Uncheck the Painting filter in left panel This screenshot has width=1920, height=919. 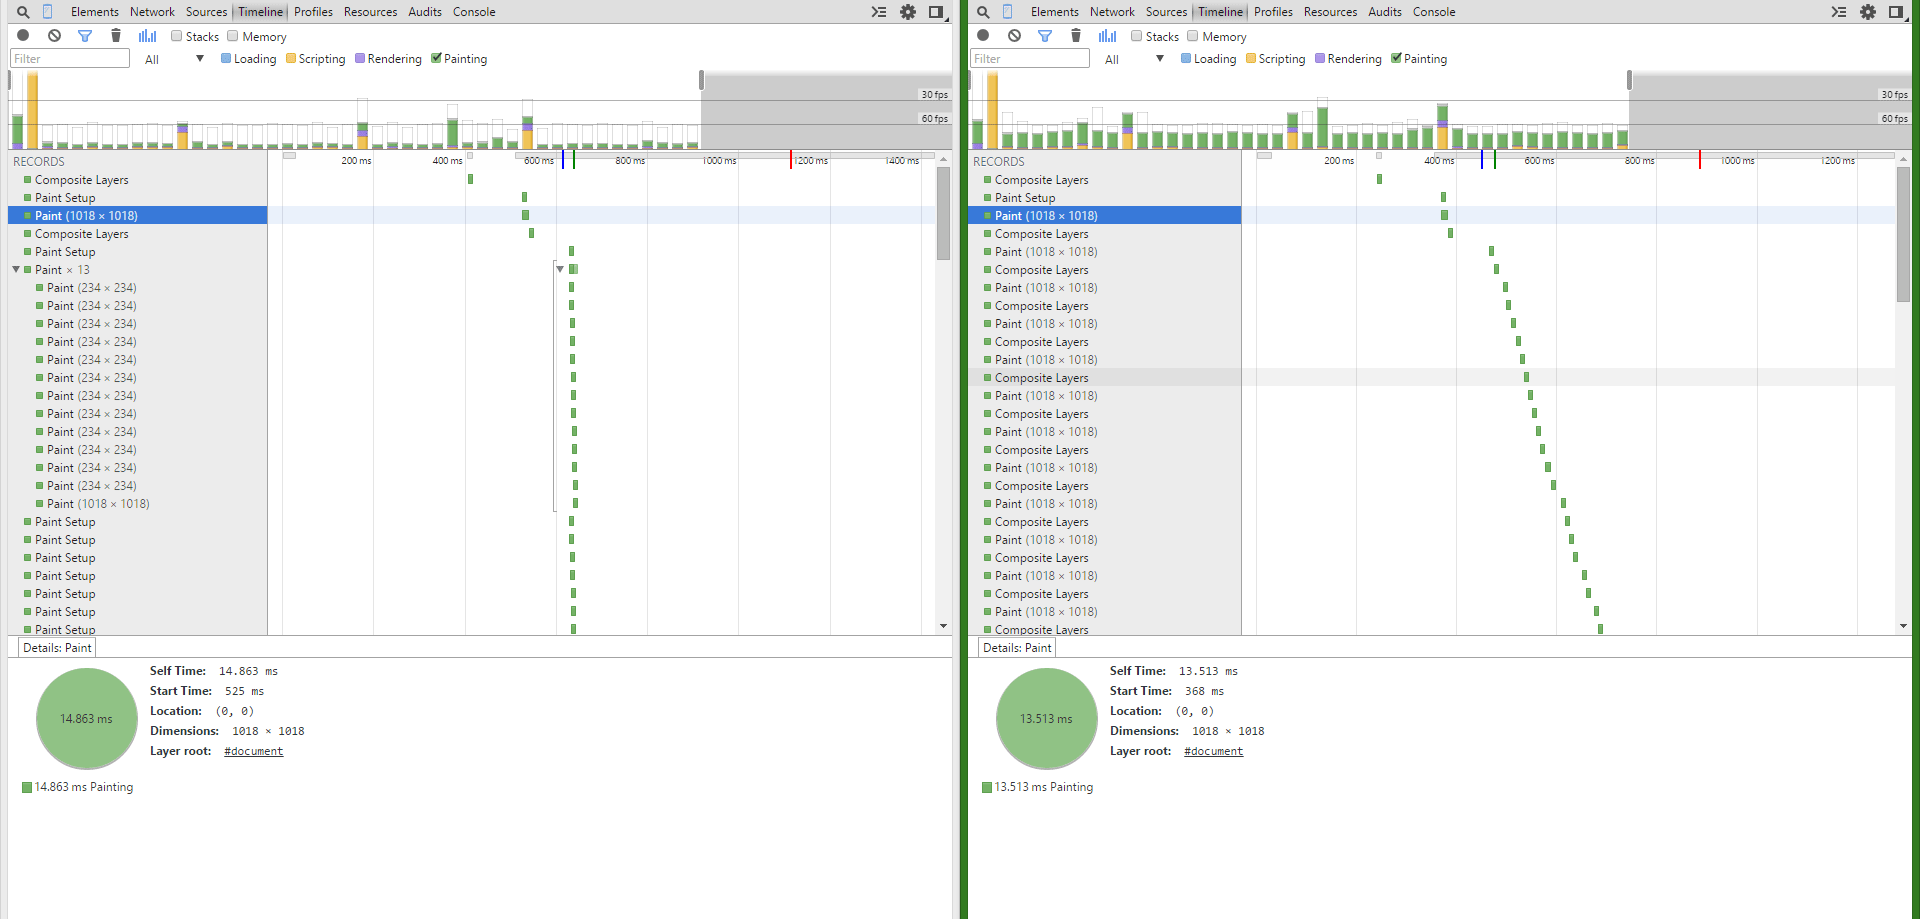437,58
